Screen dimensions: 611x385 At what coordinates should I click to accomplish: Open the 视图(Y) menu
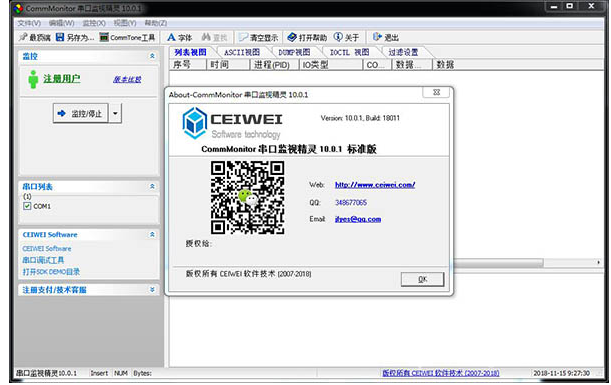point(125,23)
